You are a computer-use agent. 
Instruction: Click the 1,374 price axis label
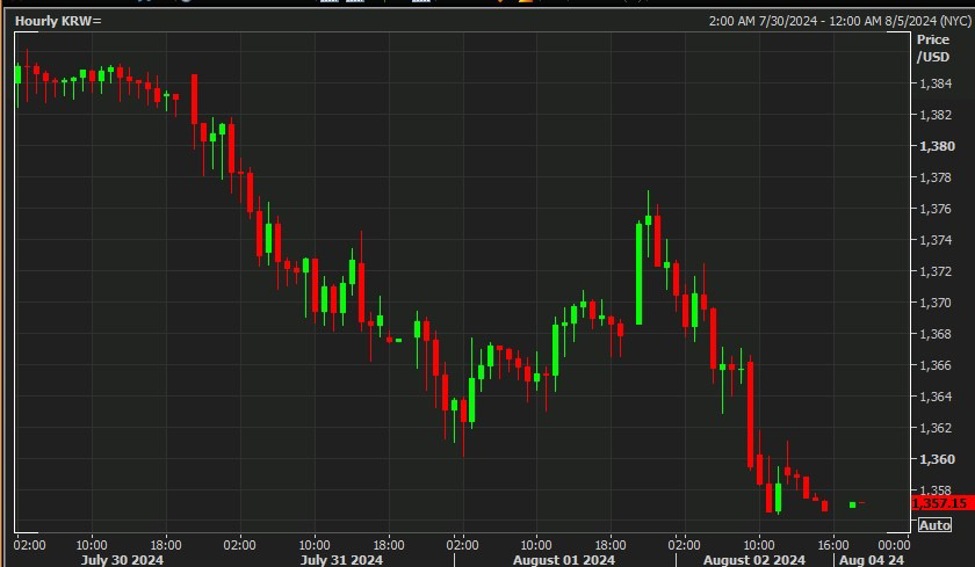click(x=936, y=240)
